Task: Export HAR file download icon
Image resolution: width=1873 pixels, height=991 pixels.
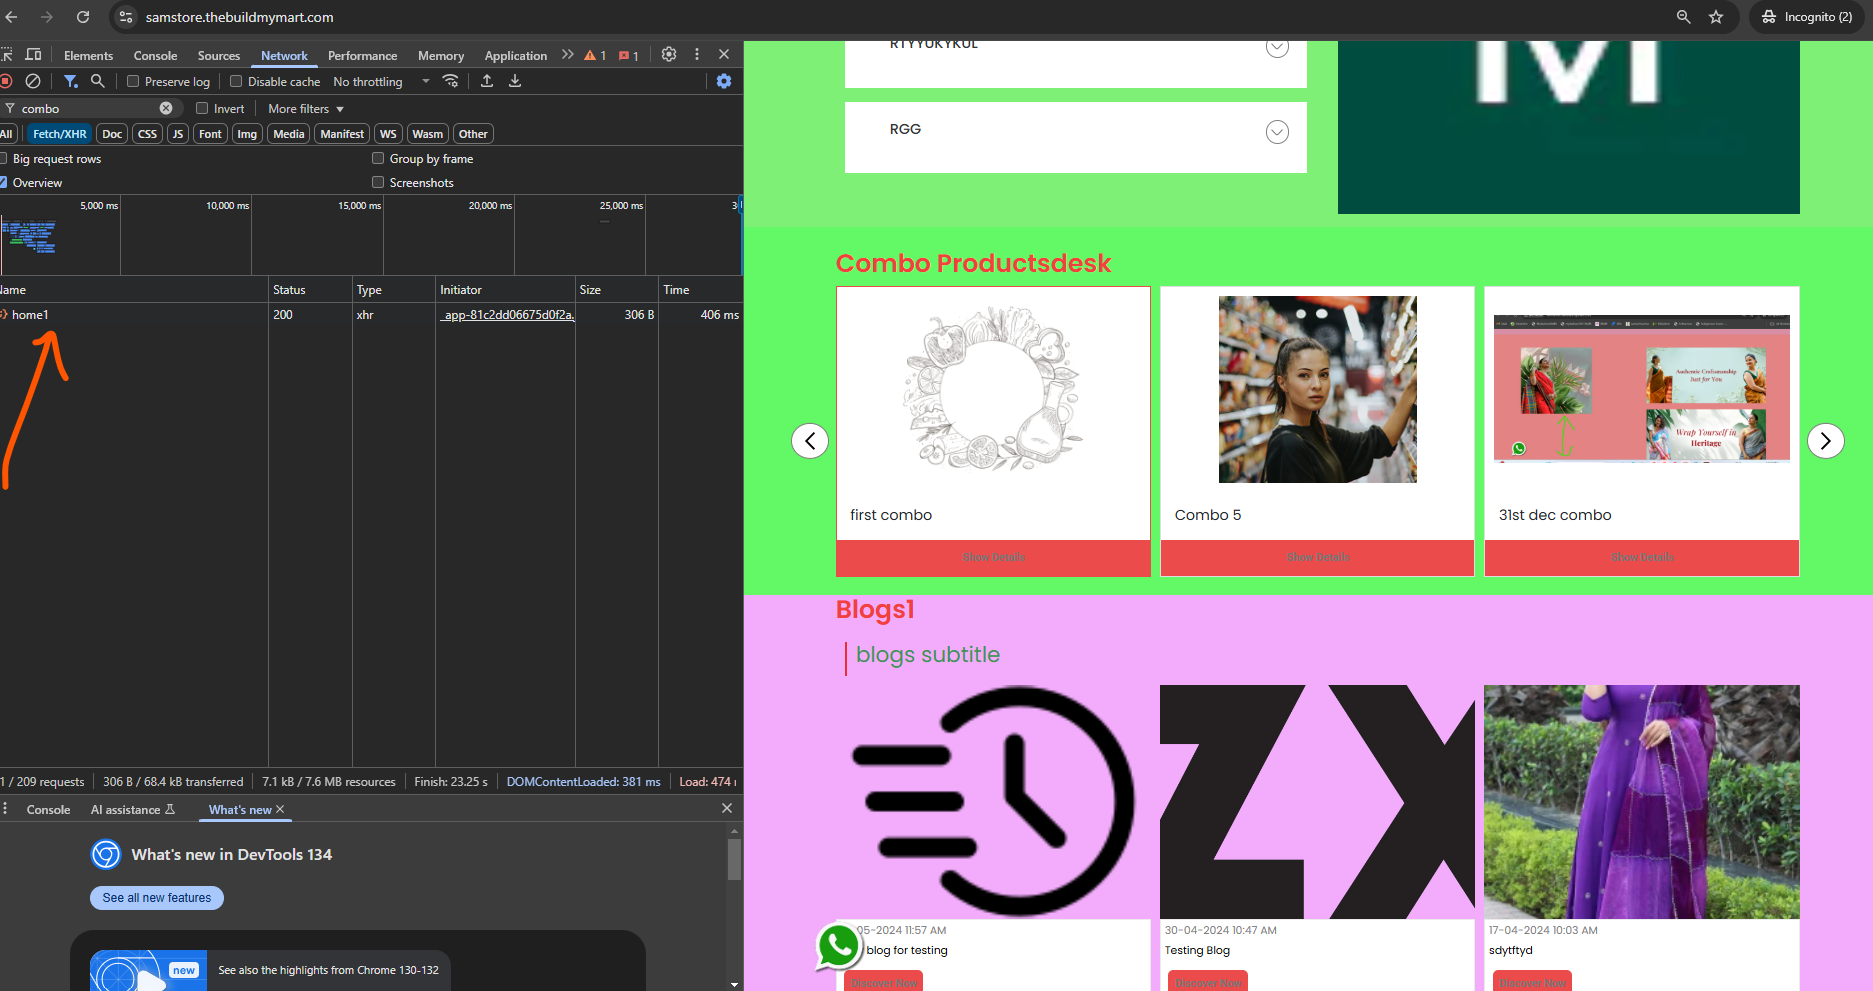Action: coord(515,81)
